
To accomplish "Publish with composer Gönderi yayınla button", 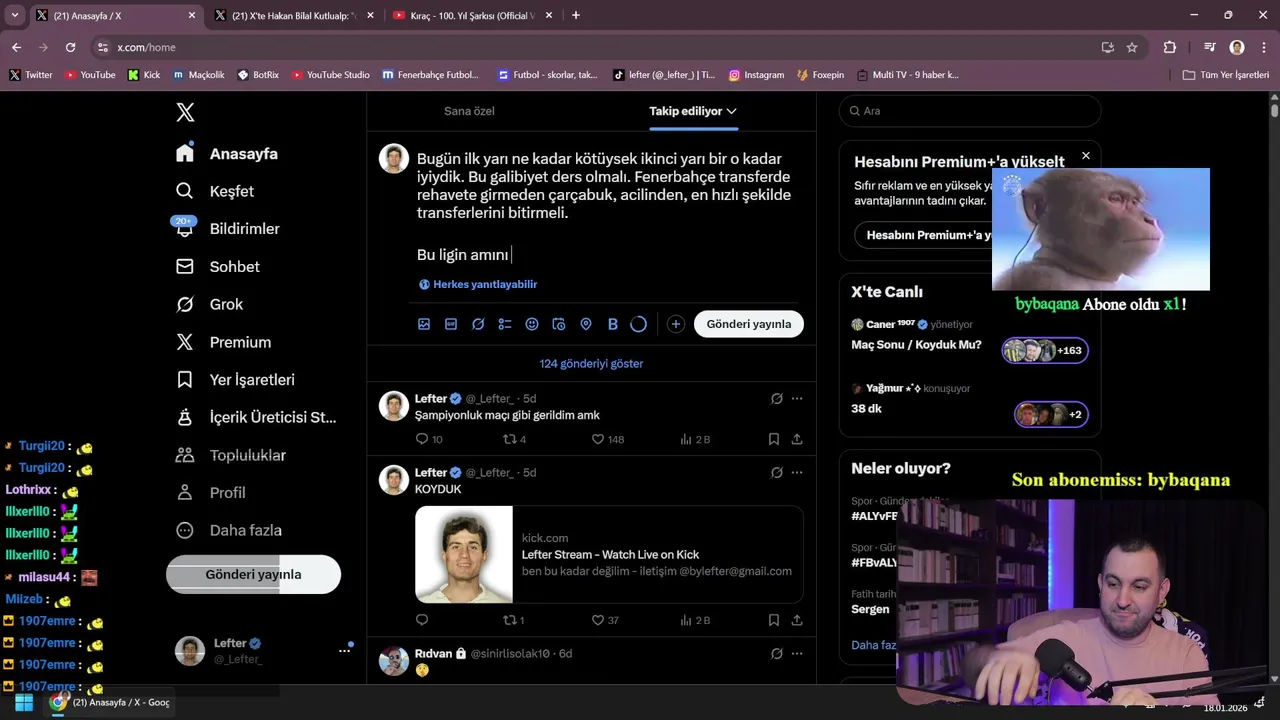I will (x=749, y=324).
